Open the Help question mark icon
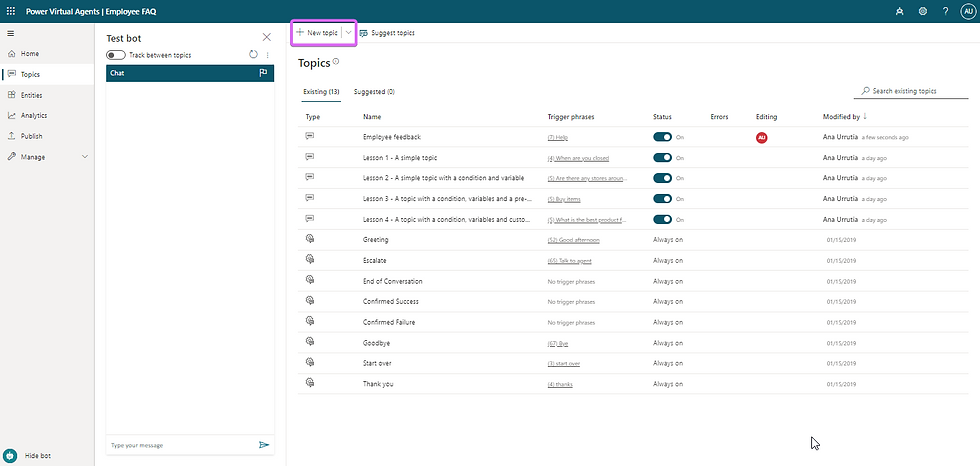Viewport: 980px width, 466px height. tap(946, 11)
